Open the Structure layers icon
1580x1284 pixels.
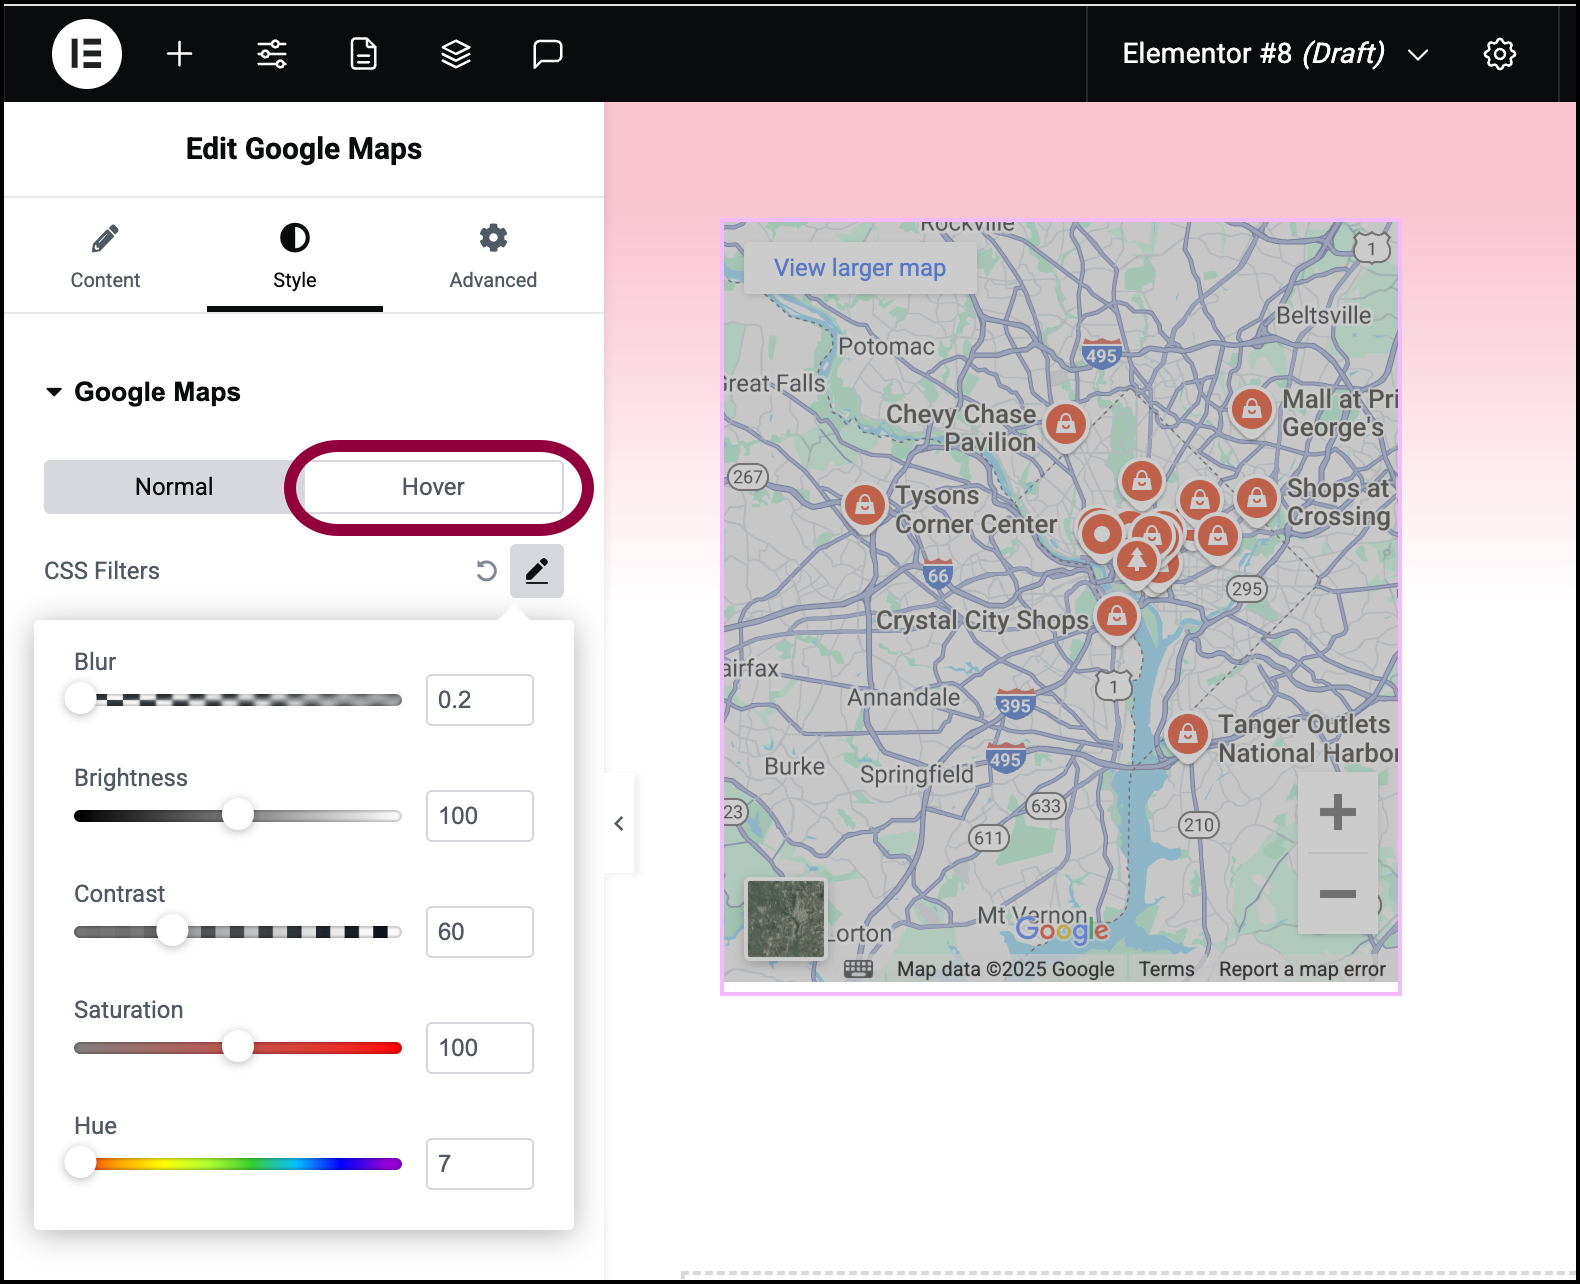[x=456, y=54]
